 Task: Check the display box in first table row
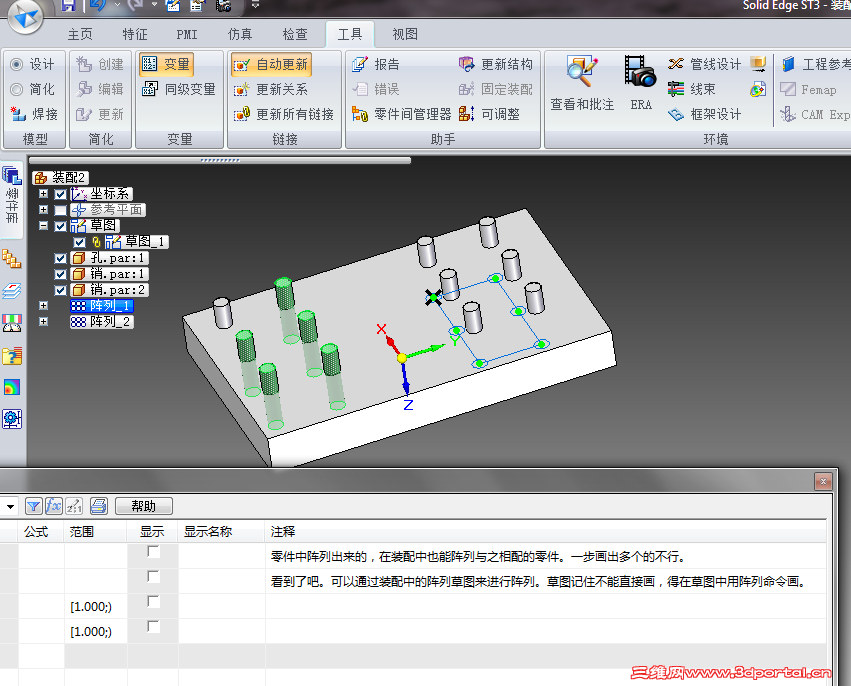(x=154, y=552)
